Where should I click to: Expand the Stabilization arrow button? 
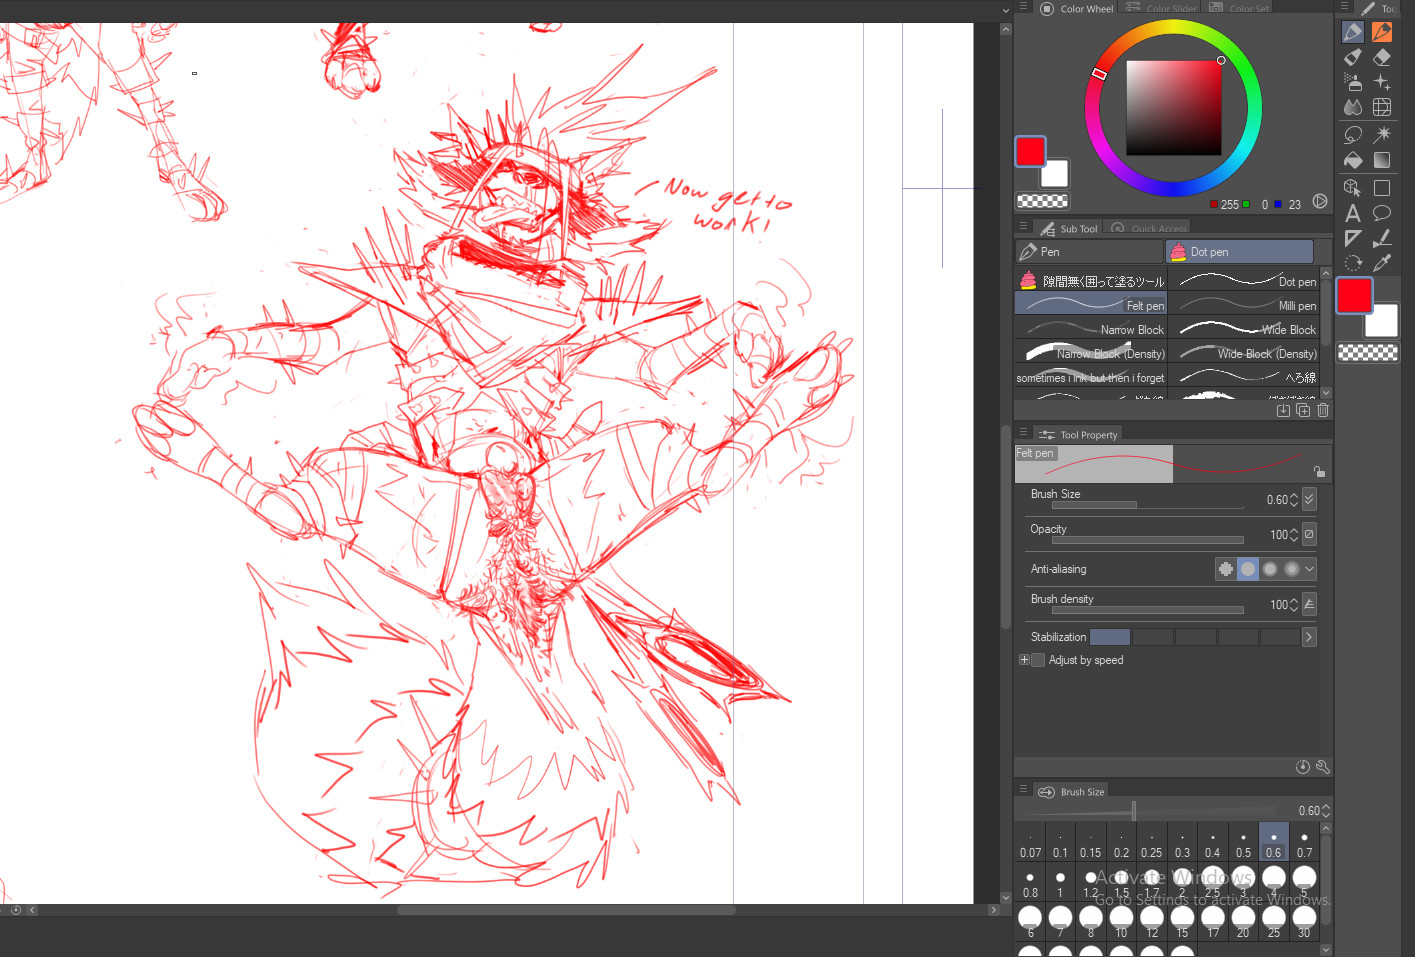[x=1309, y=637]
